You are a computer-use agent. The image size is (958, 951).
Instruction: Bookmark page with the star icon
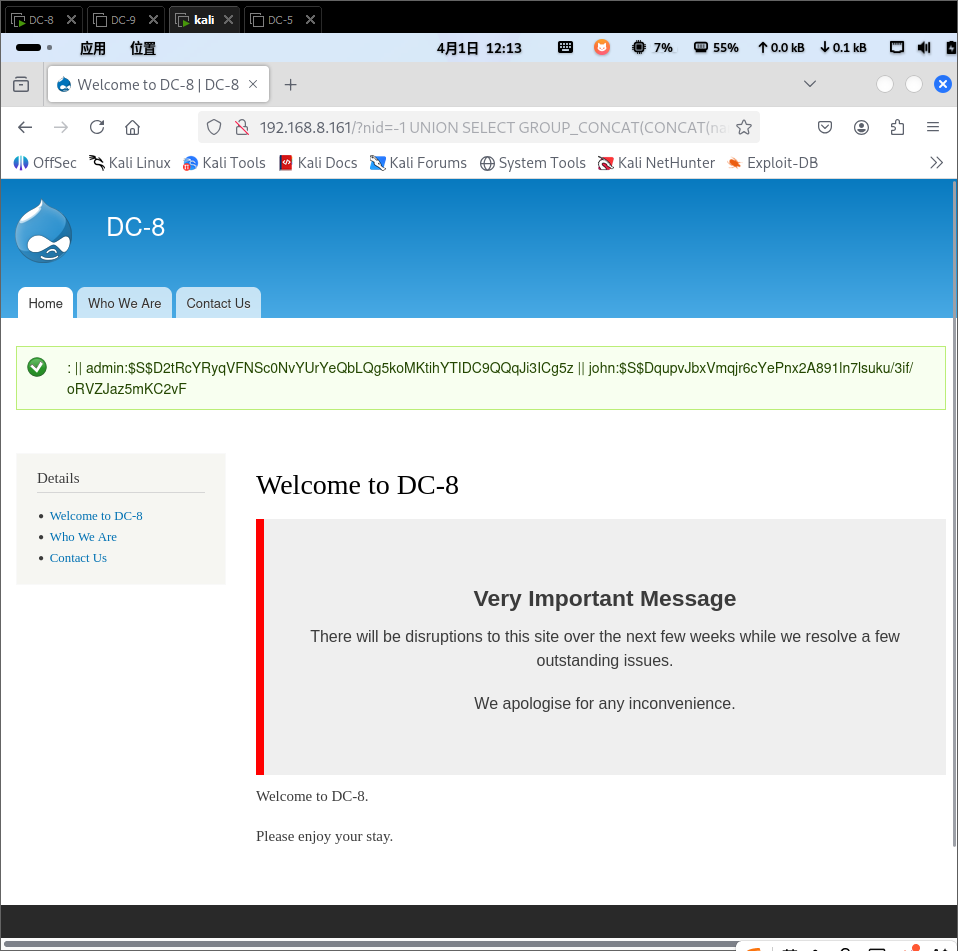[744, 127]
